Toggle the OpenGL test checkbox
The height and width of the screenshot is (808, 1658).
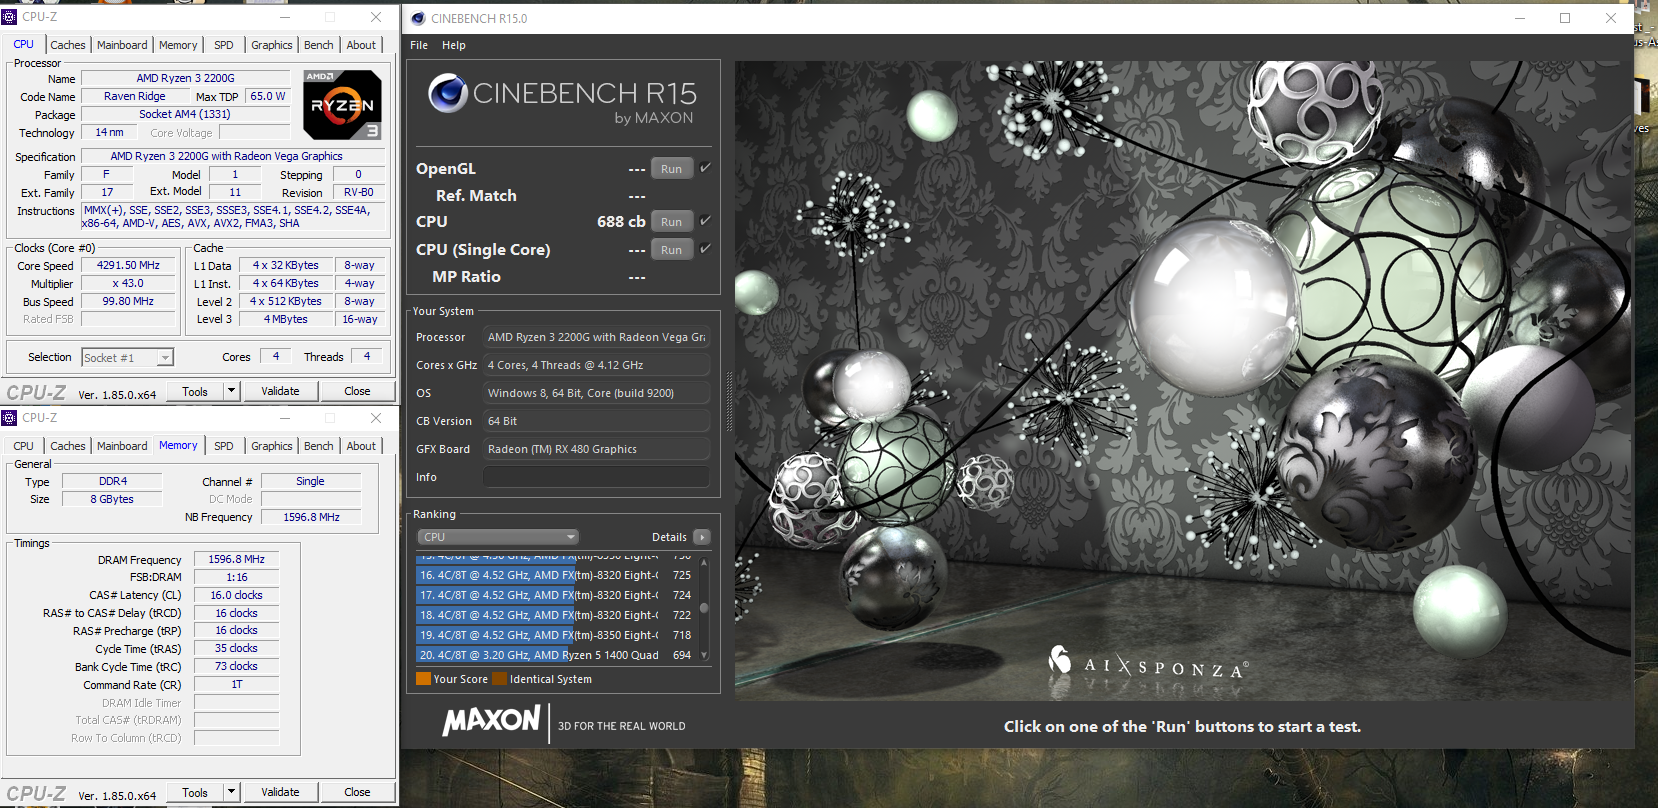(705, 168)
